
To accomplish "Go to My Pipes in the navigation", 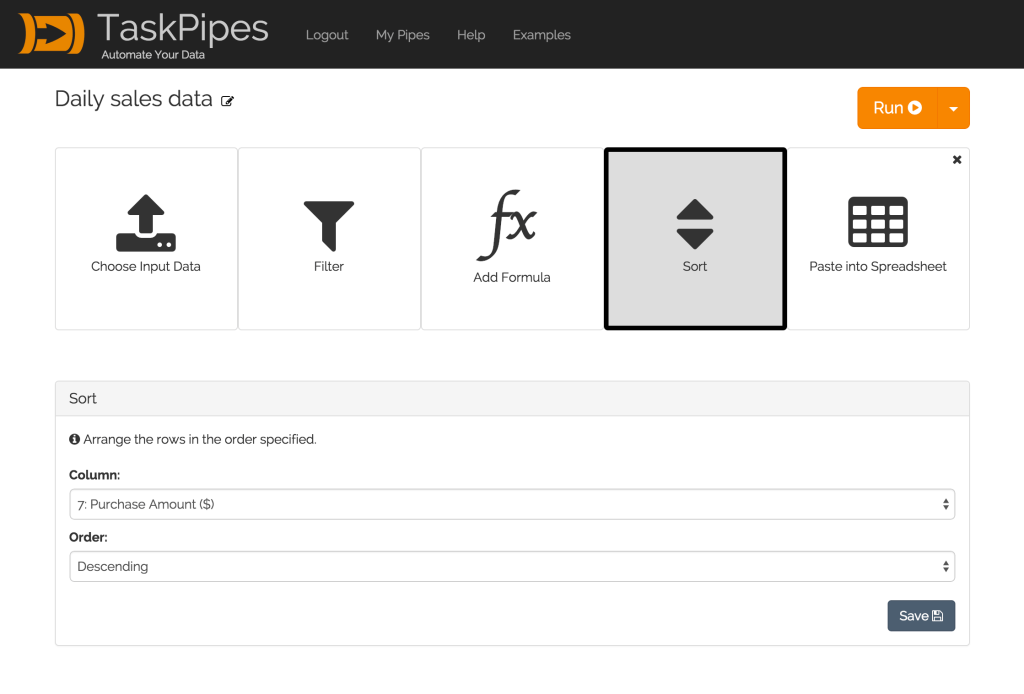I will click(x=402, y=35).
